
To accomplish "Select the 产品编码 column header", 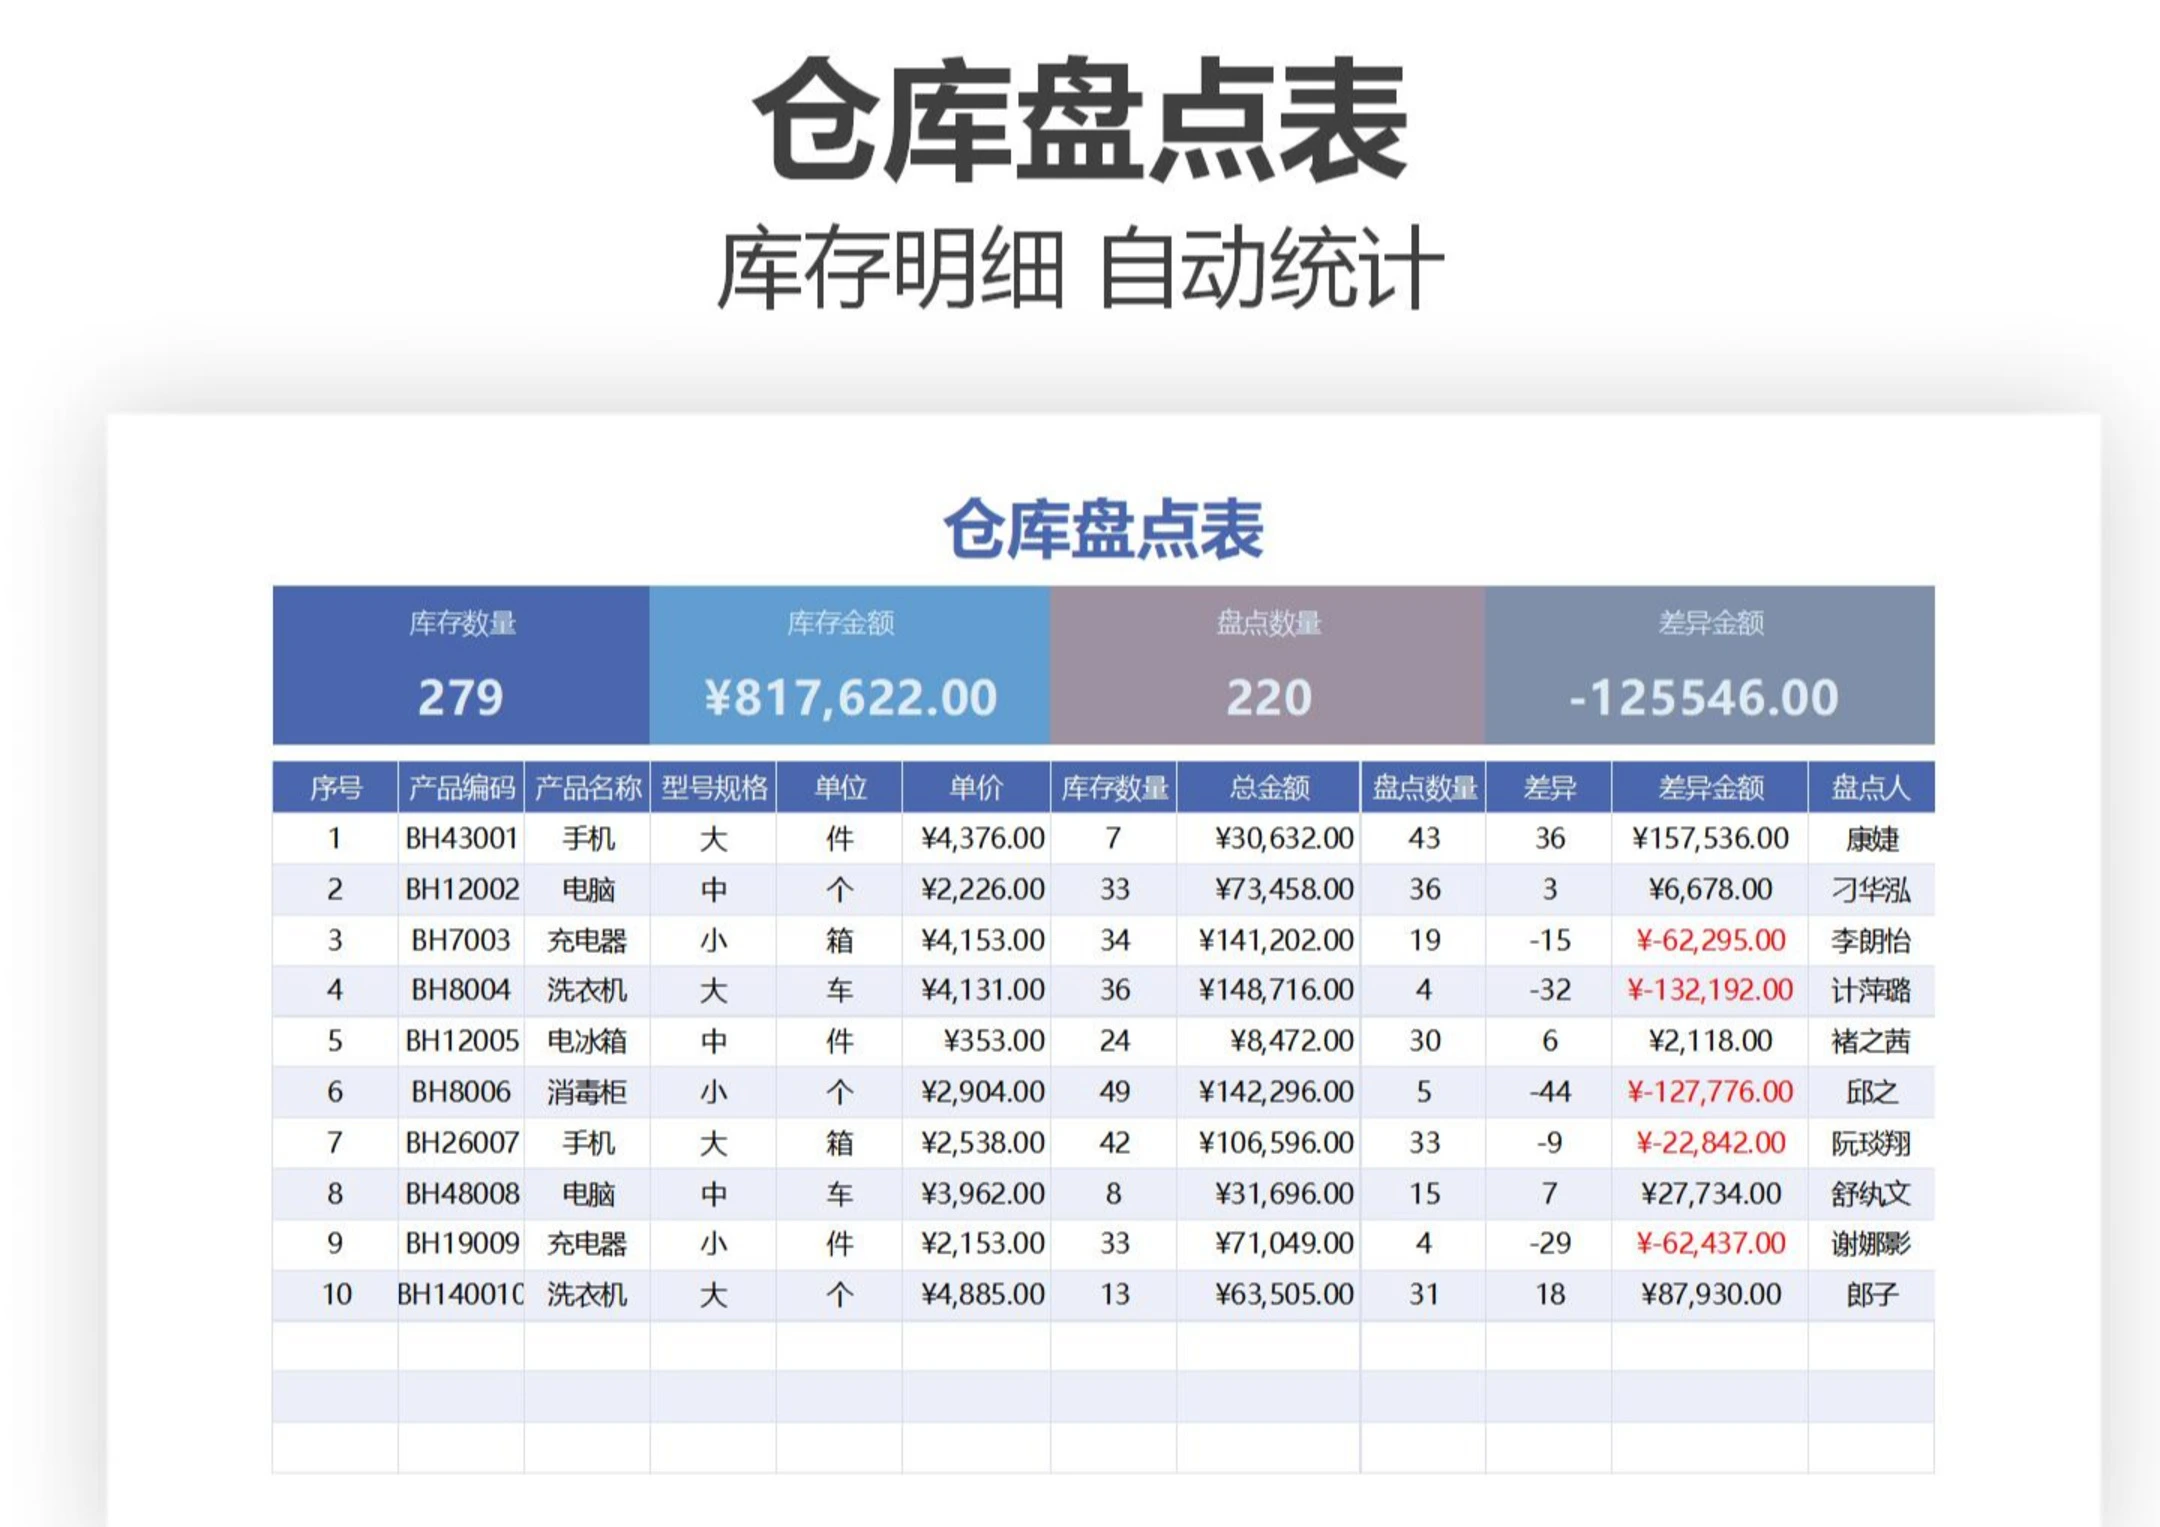I will point(461,788).
